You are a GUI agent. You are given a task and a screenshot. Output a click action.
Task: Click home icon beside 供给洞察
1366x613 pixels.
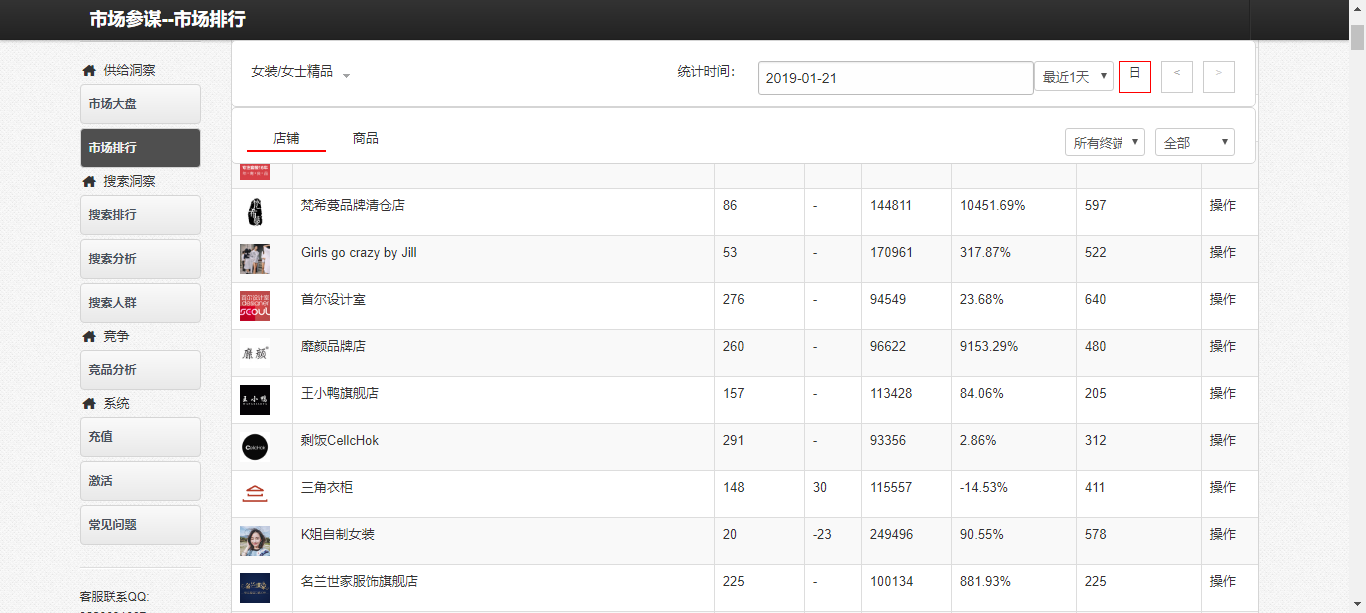[89, 71]
